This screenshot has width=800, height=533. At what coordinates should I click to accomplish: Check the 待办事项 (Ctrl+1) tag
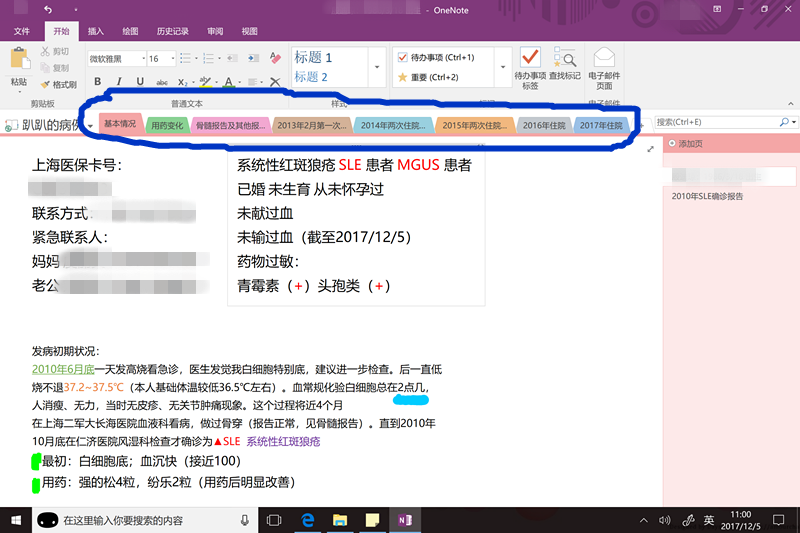point(436,57)
